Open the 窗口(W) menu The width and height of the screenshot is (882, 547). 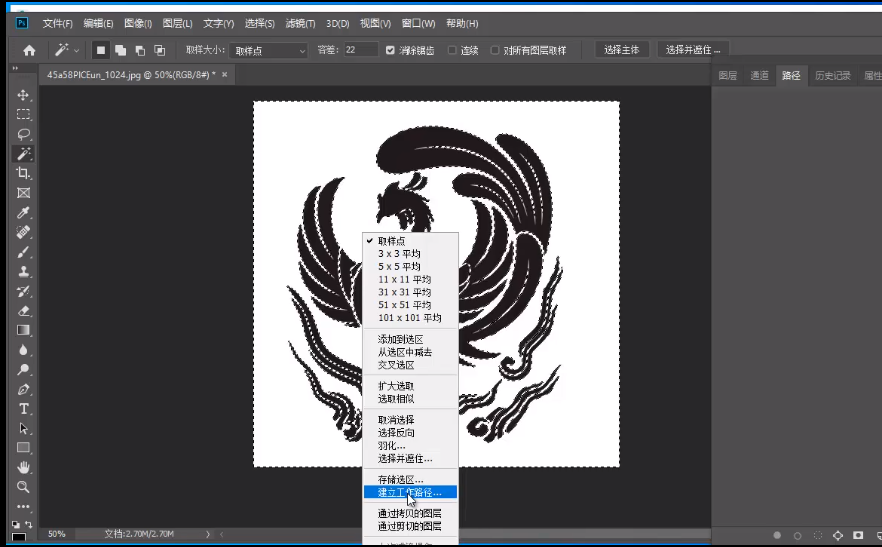coord(418,24)
